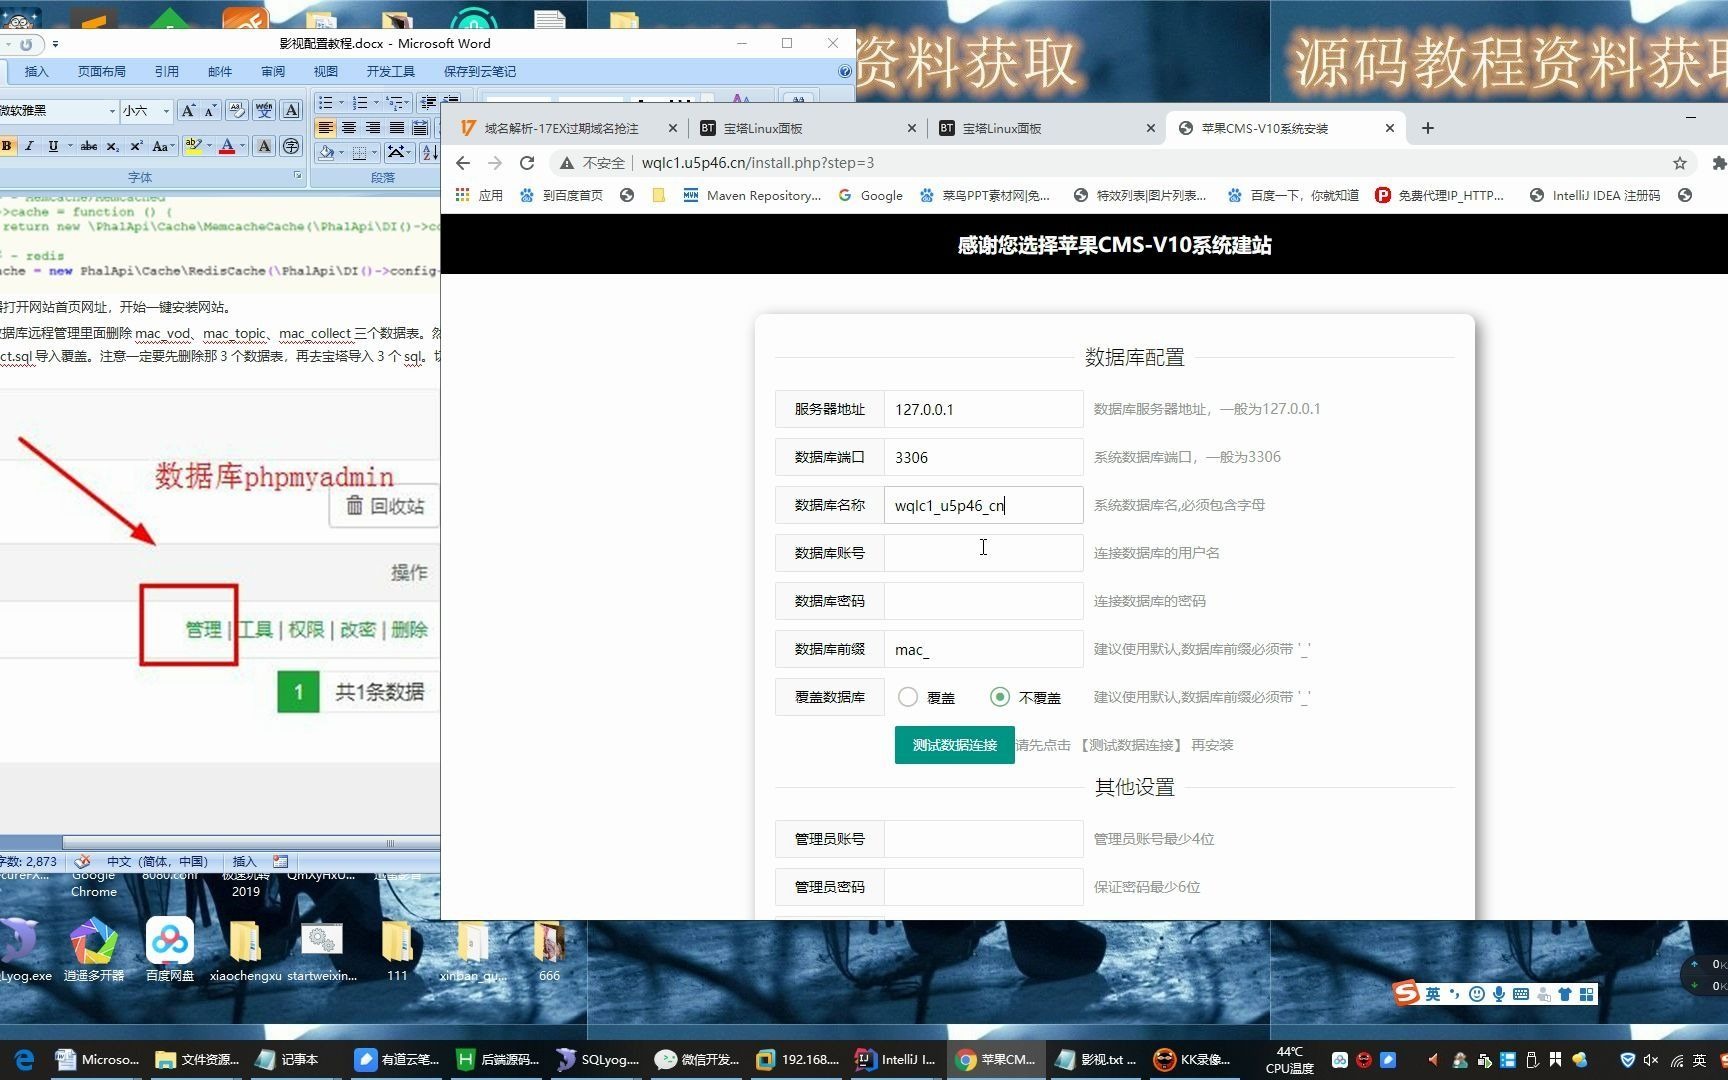Click the numbered list icon

[360, 103]
